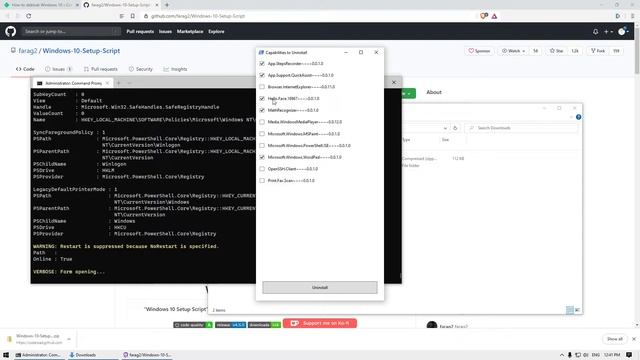Switch to the repository Security tab
The image size is (640, 360).
140,69
